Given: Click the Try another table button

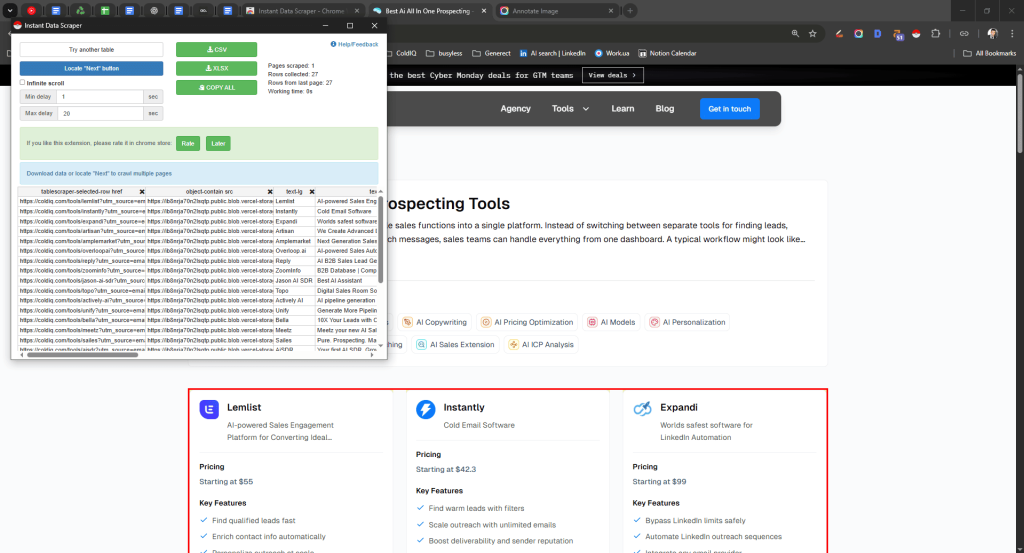Looking at the screenshot, I should [91, 50].
